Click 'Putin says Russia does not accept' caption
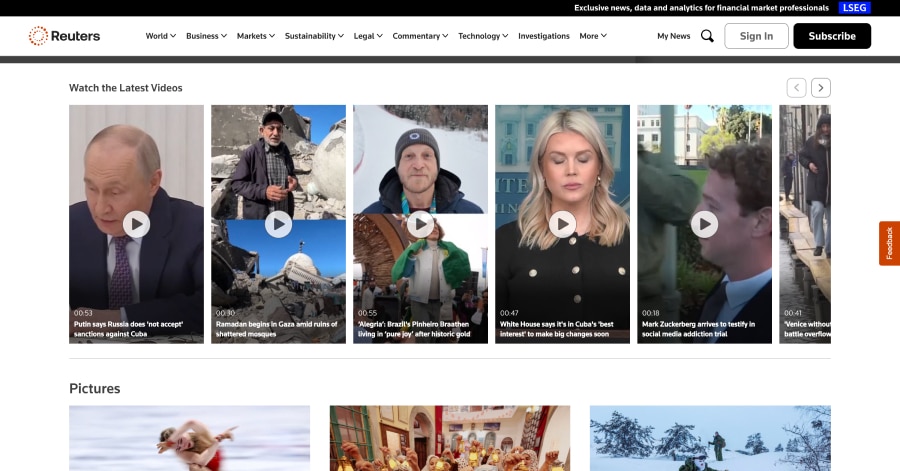 (x=129, y=329)
